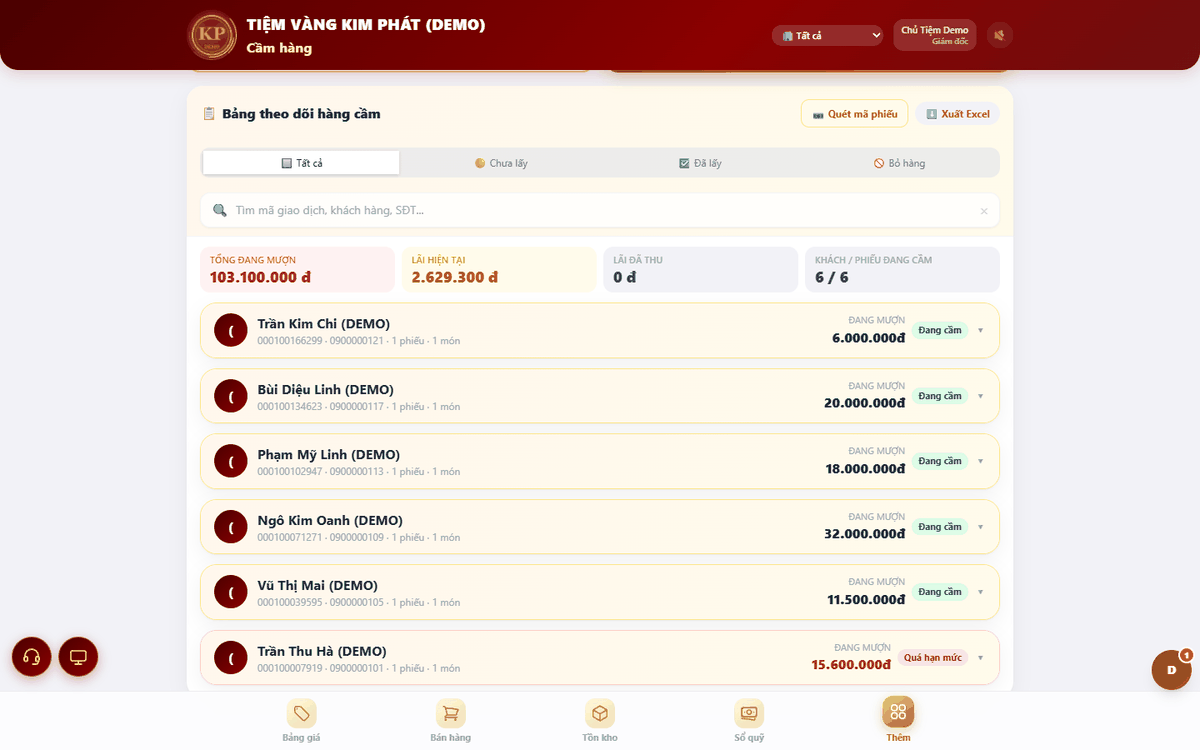Select the Bỏ hàng filter tab
Image resolution: width=1200 pixels, height=750 pixels.
click(899, 163)
